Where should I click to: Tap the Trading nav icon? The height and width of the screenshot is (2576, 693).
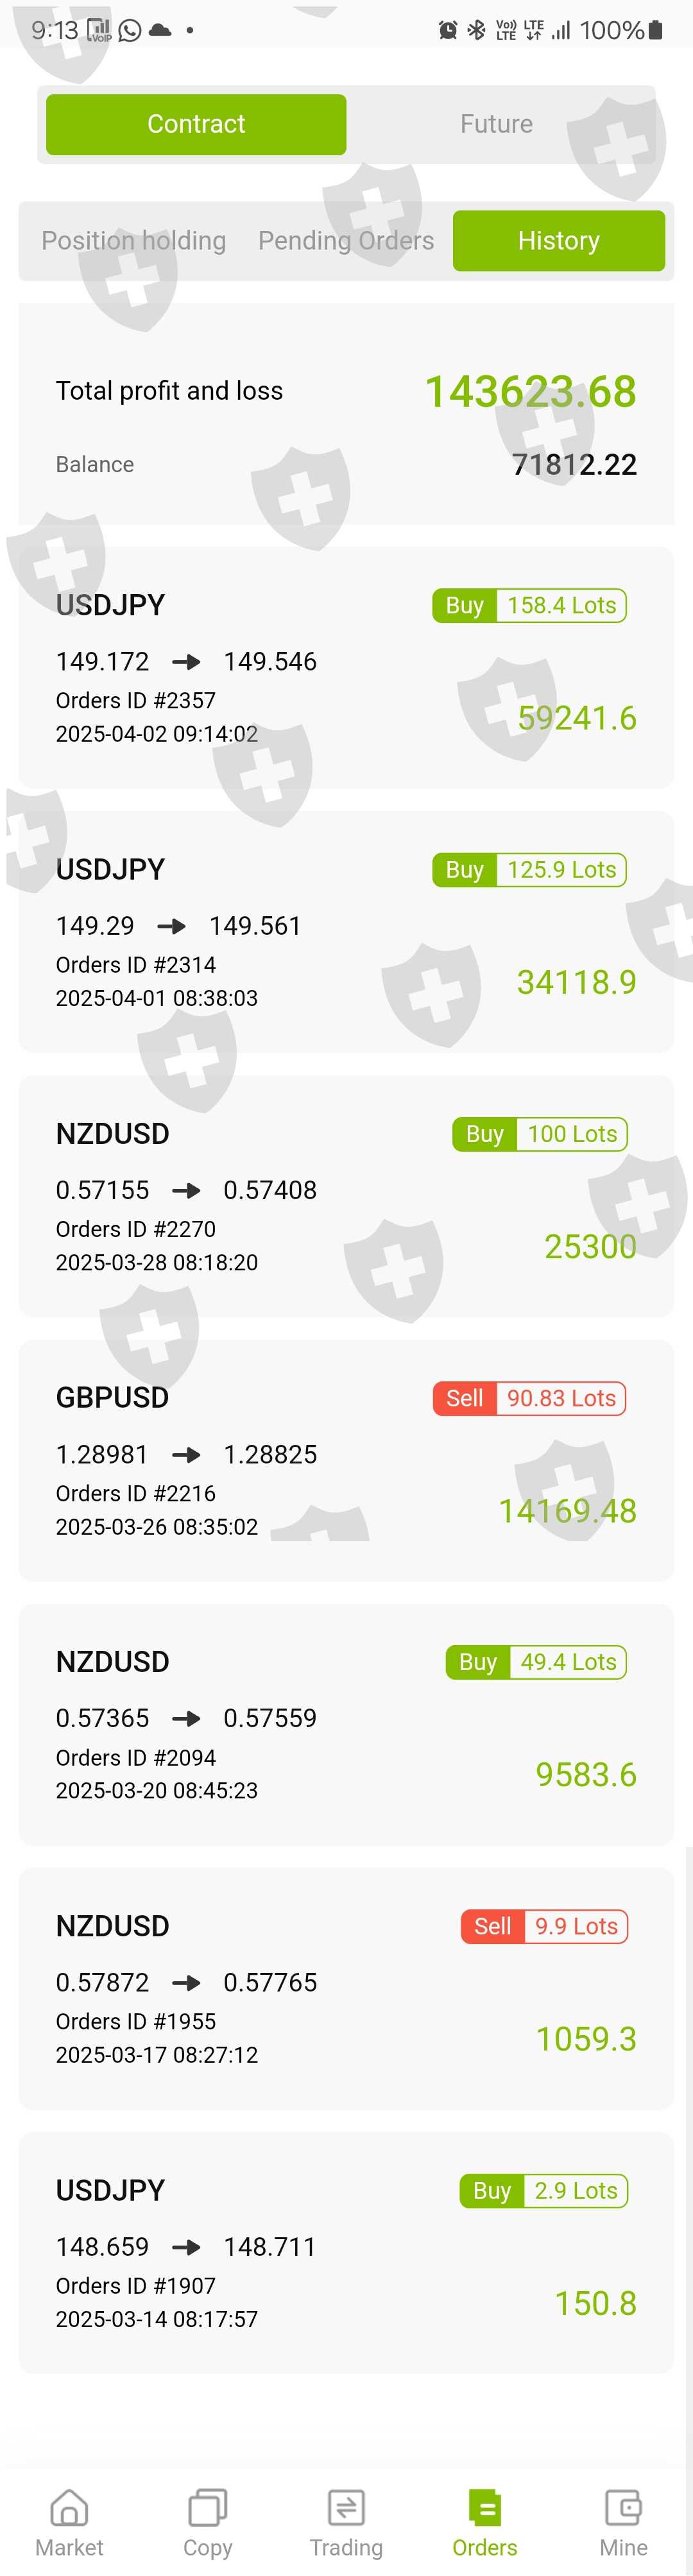point(346,2508)
